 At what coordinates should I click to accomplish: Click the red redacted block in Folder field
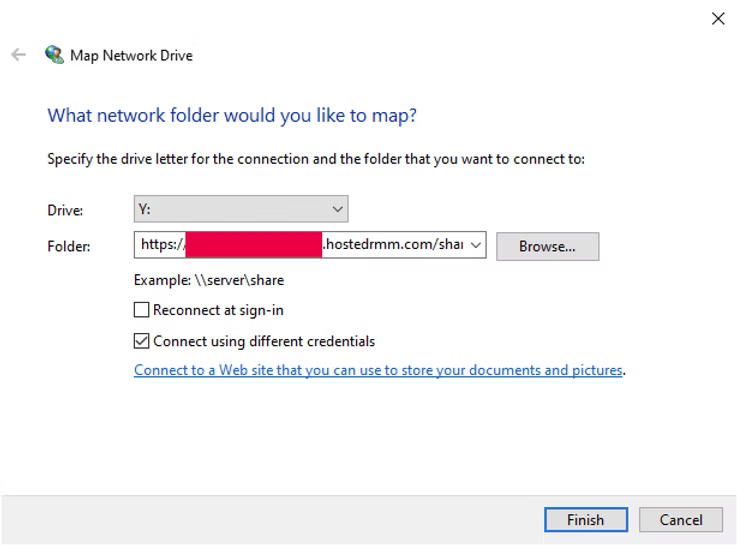point(254,245)
